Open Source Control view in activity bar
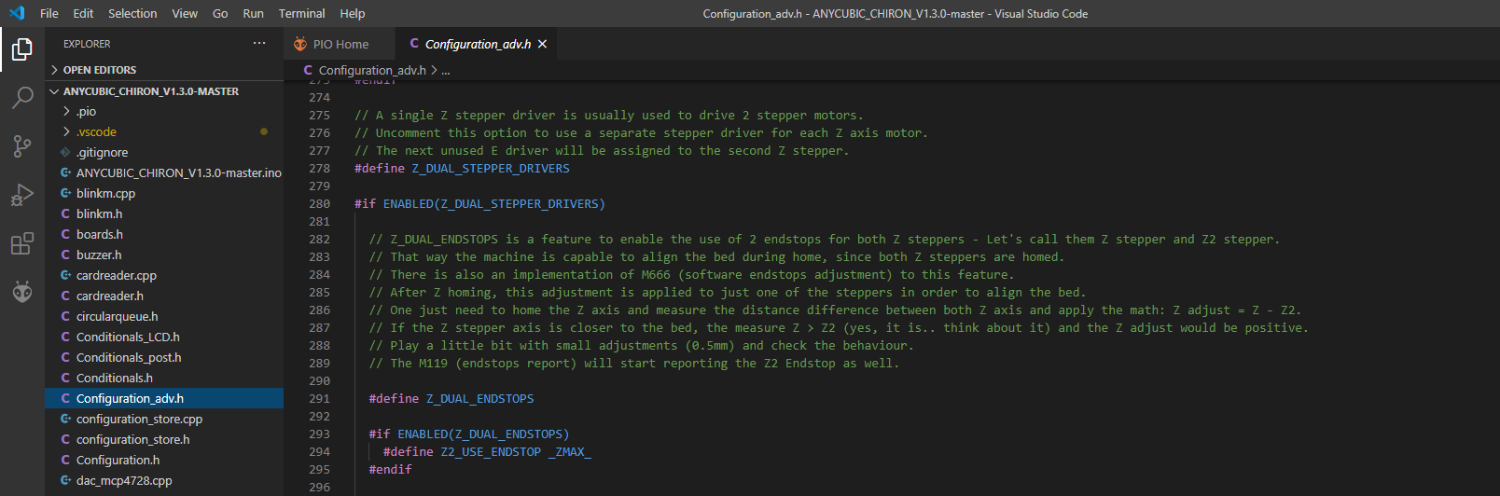This screenshot has height=496, width=1500. coord(22,146)
